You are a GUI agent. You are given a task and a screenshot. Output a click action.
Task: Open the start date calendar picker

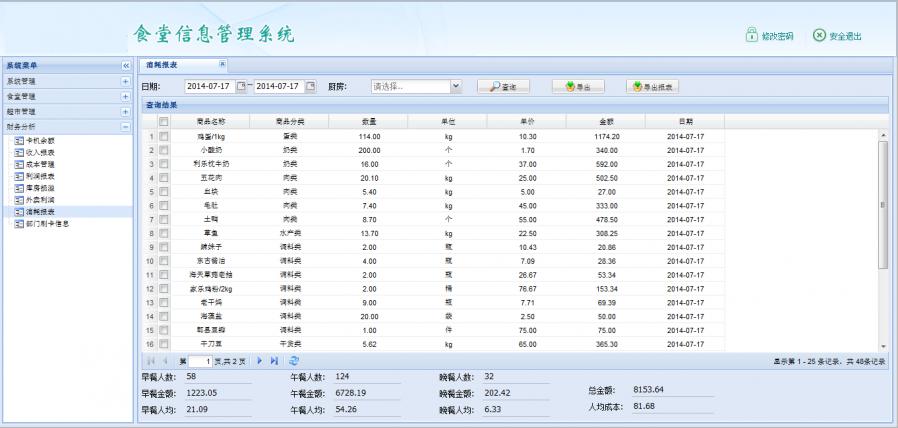[240, 87]
